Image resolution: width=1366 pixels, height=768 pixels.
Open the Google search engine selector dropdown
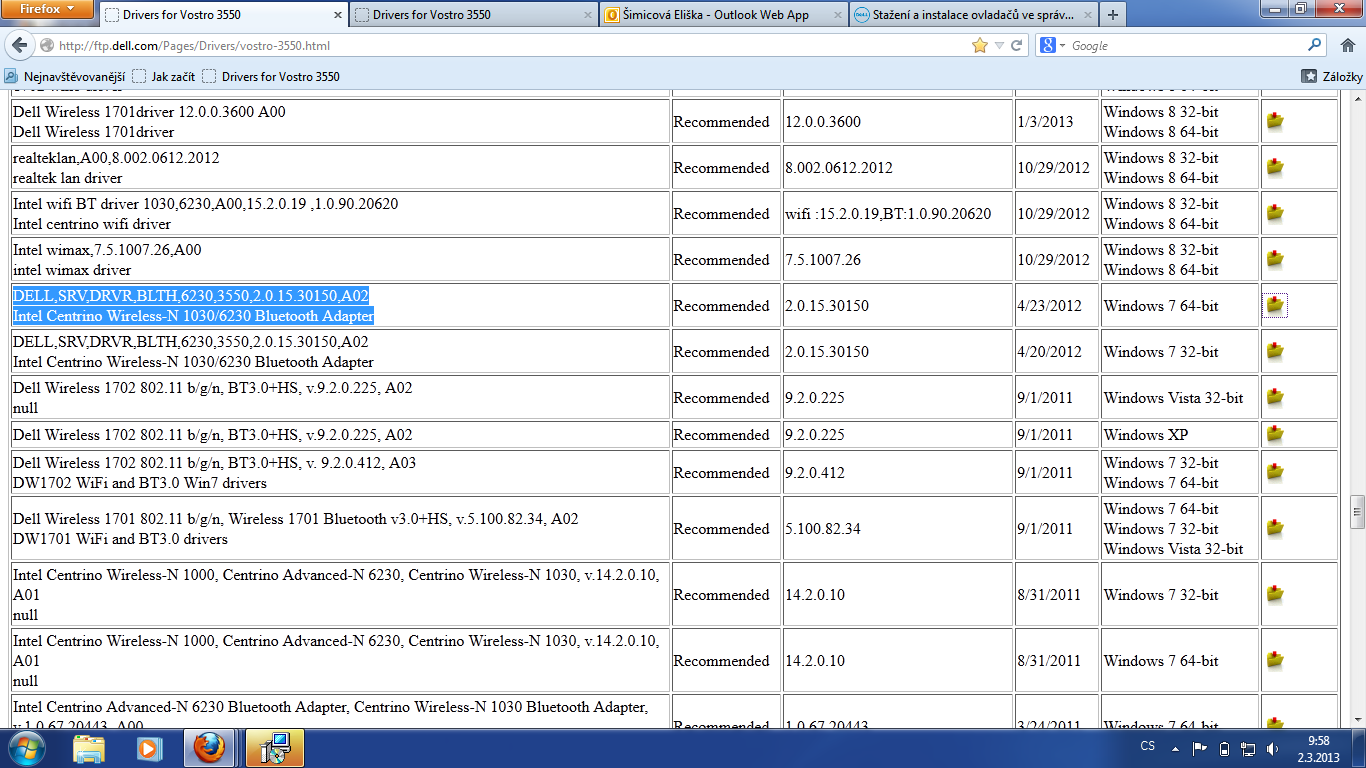(x=1052, y=46)
